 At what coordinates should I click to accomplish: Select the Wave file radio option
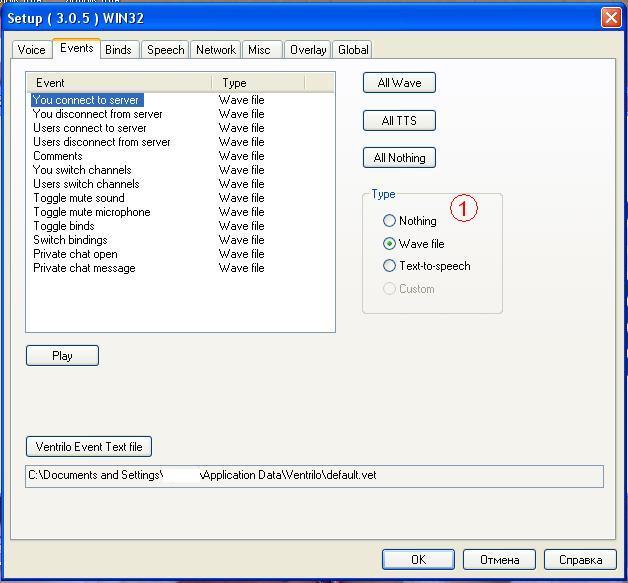point(414,243)
